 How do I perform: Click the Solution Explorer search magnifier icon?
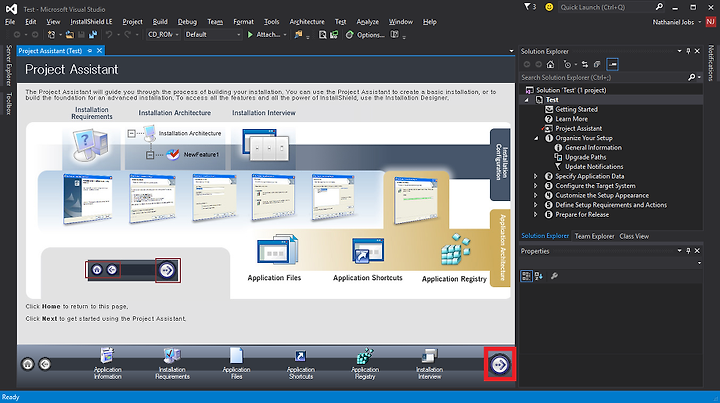click(x=692, y=78)
